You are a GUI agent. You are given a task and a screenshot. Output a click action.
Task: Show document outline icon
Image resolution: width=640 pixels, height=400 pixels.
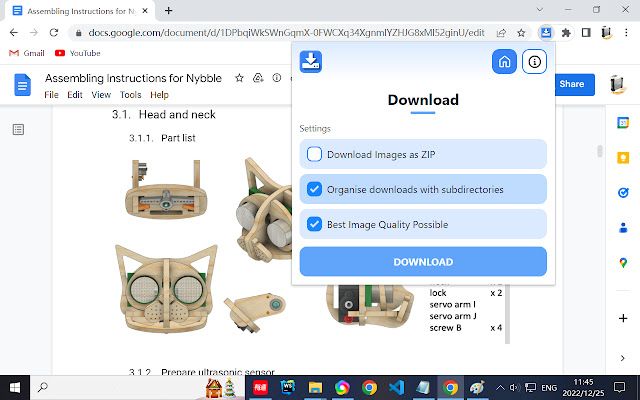point(18,129)
